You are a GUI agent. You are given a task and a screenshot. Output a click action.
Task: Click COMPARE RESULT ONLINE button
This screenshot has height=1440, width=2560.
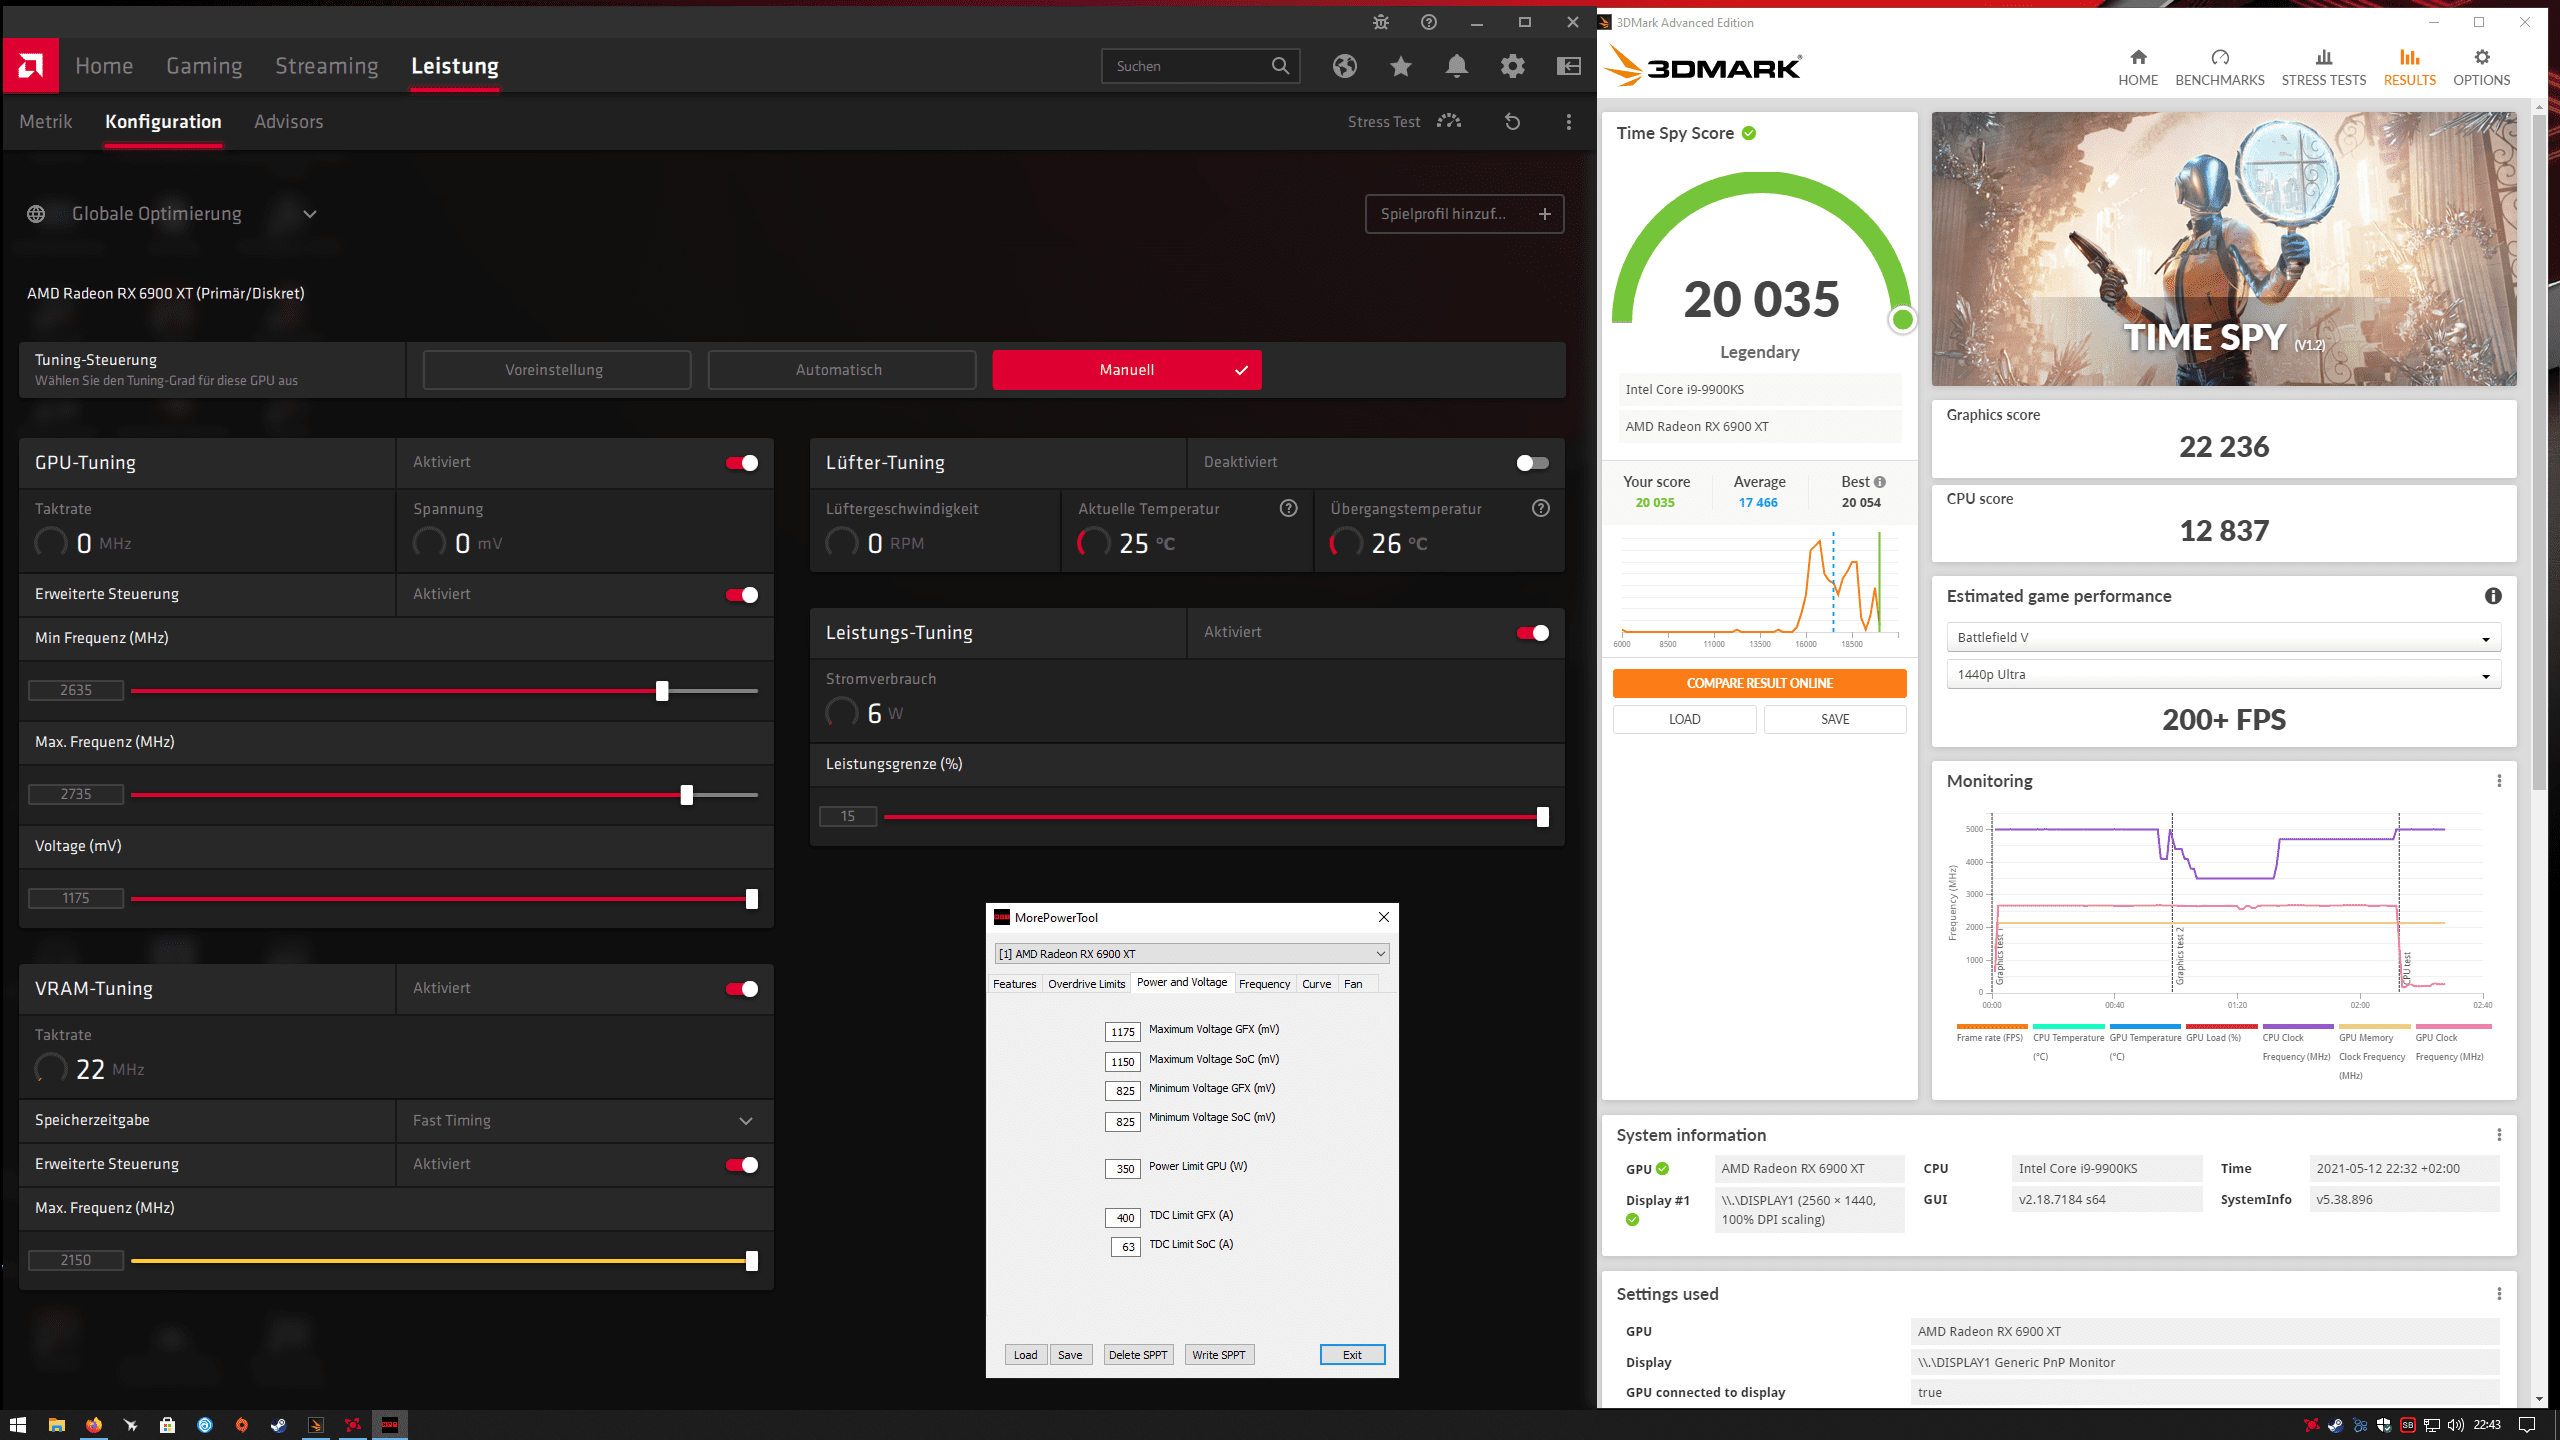click(1759, 683)
